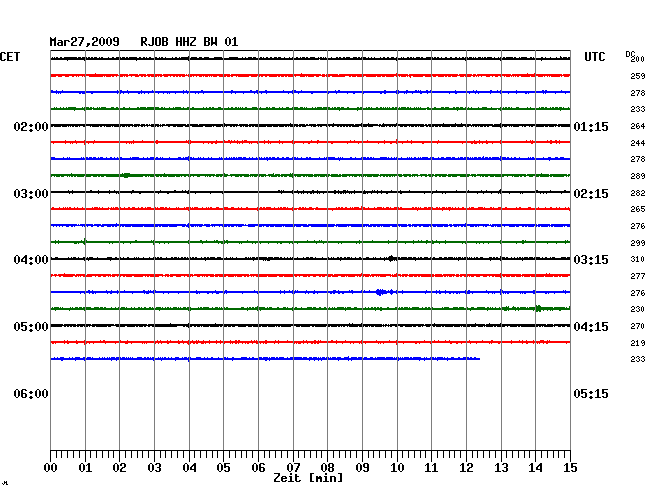Click the CET timezone label

[x=10, y=57]
